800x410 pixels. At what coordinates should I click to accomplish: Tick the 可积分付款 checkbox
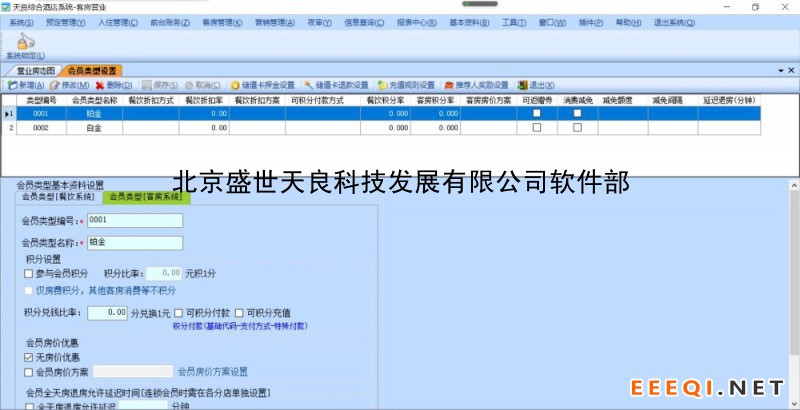pos(179,313)
